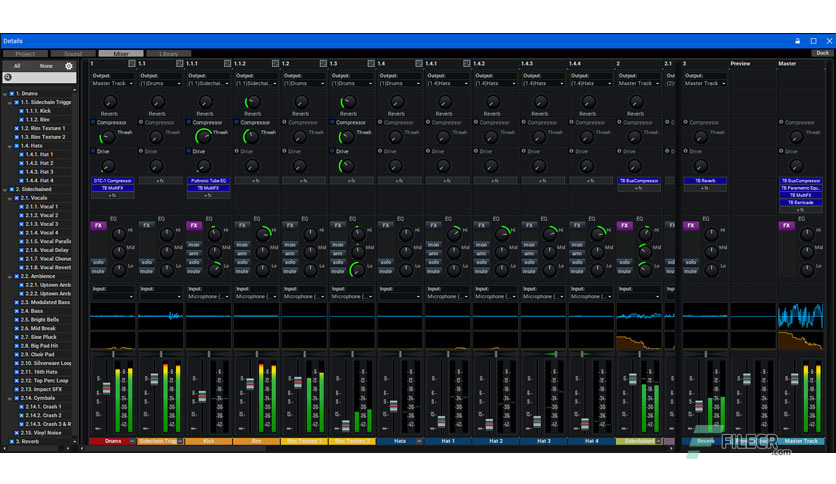Collapse the 2.14. Cymbals tree node
The width and height of the screenshot is (836, 484).
(x=10, y=398)
